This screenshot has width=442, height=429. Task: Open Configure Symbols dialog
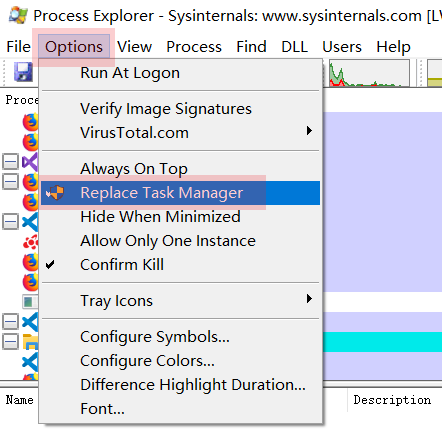[180, 337]
